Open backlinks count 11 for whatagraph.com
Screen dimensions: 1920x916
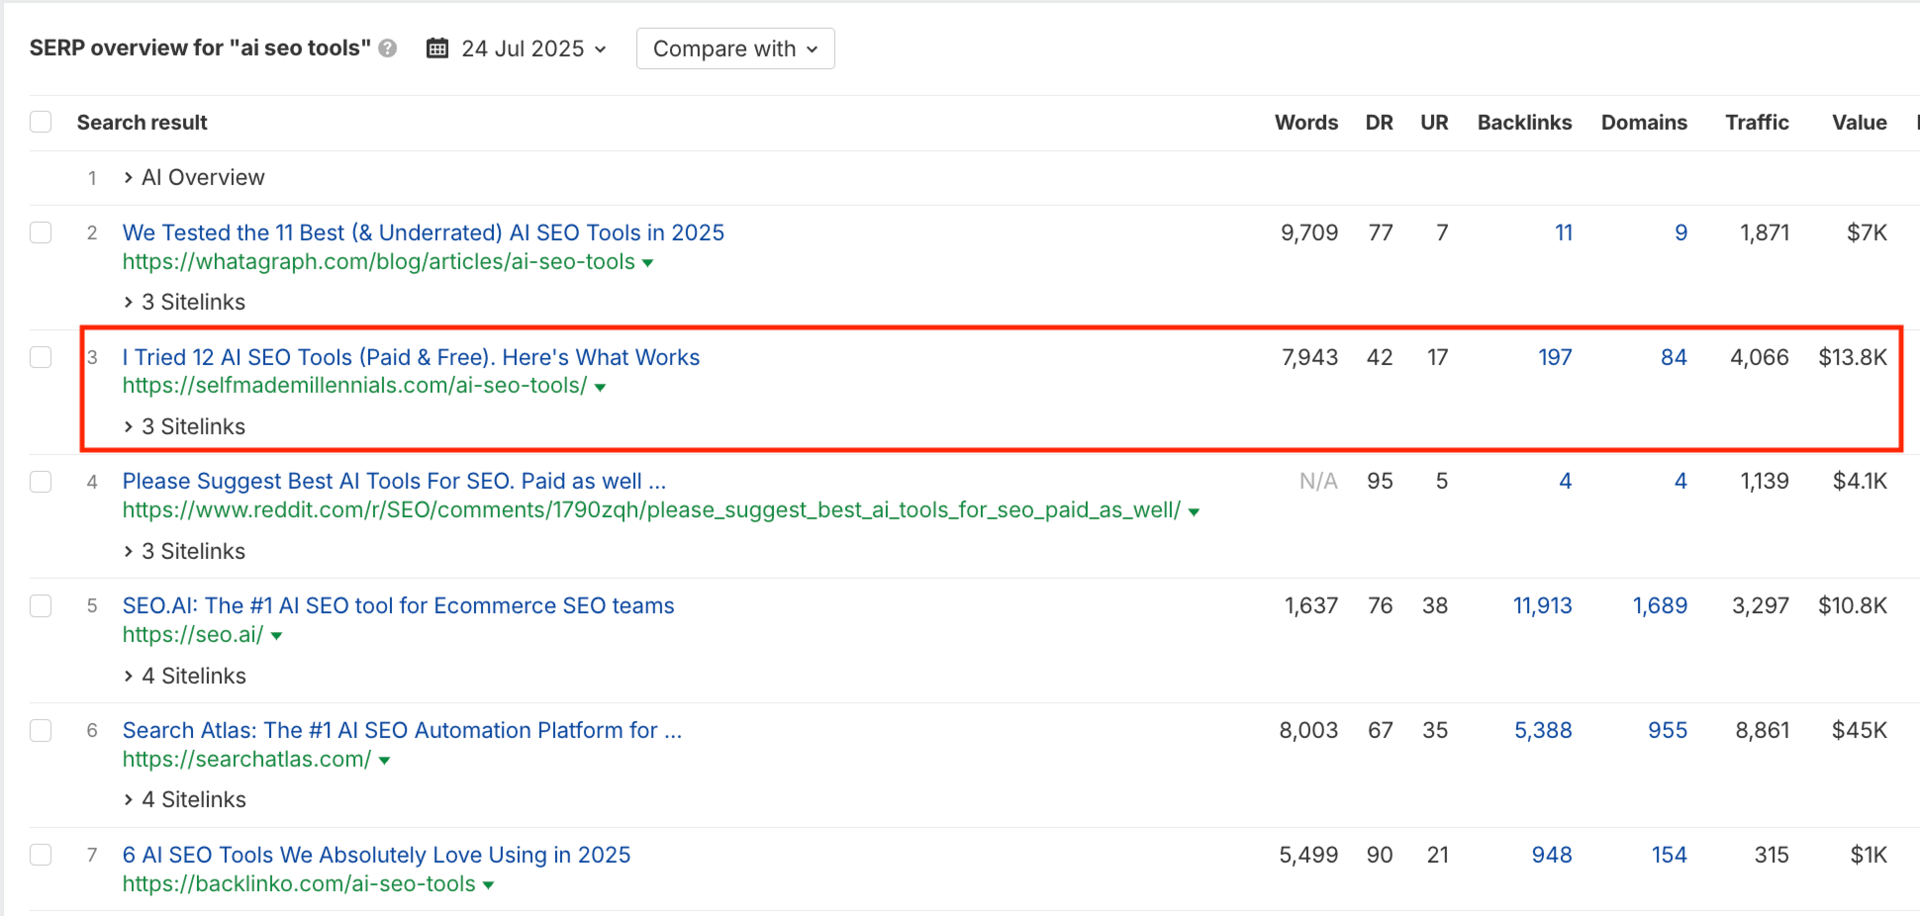(1564, 232)
